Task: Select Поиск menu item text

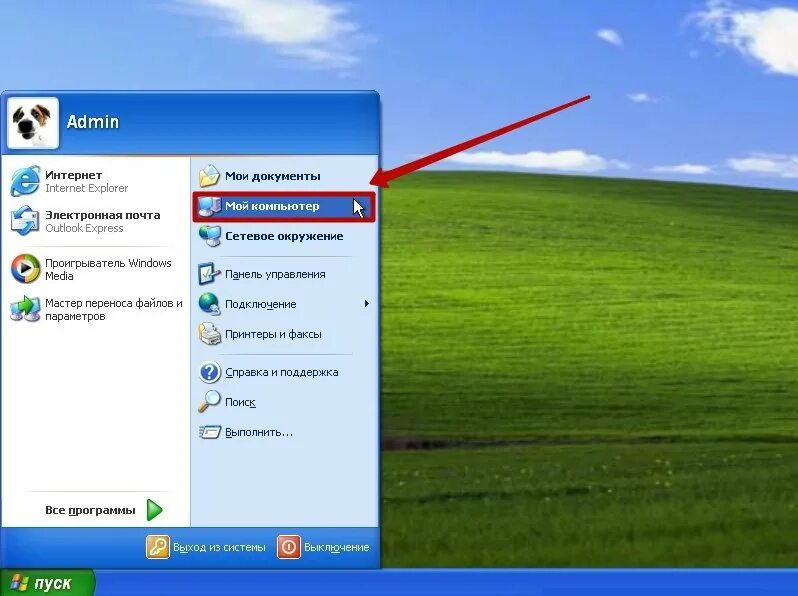Action: pyautogui.click(x=240, y=402)
